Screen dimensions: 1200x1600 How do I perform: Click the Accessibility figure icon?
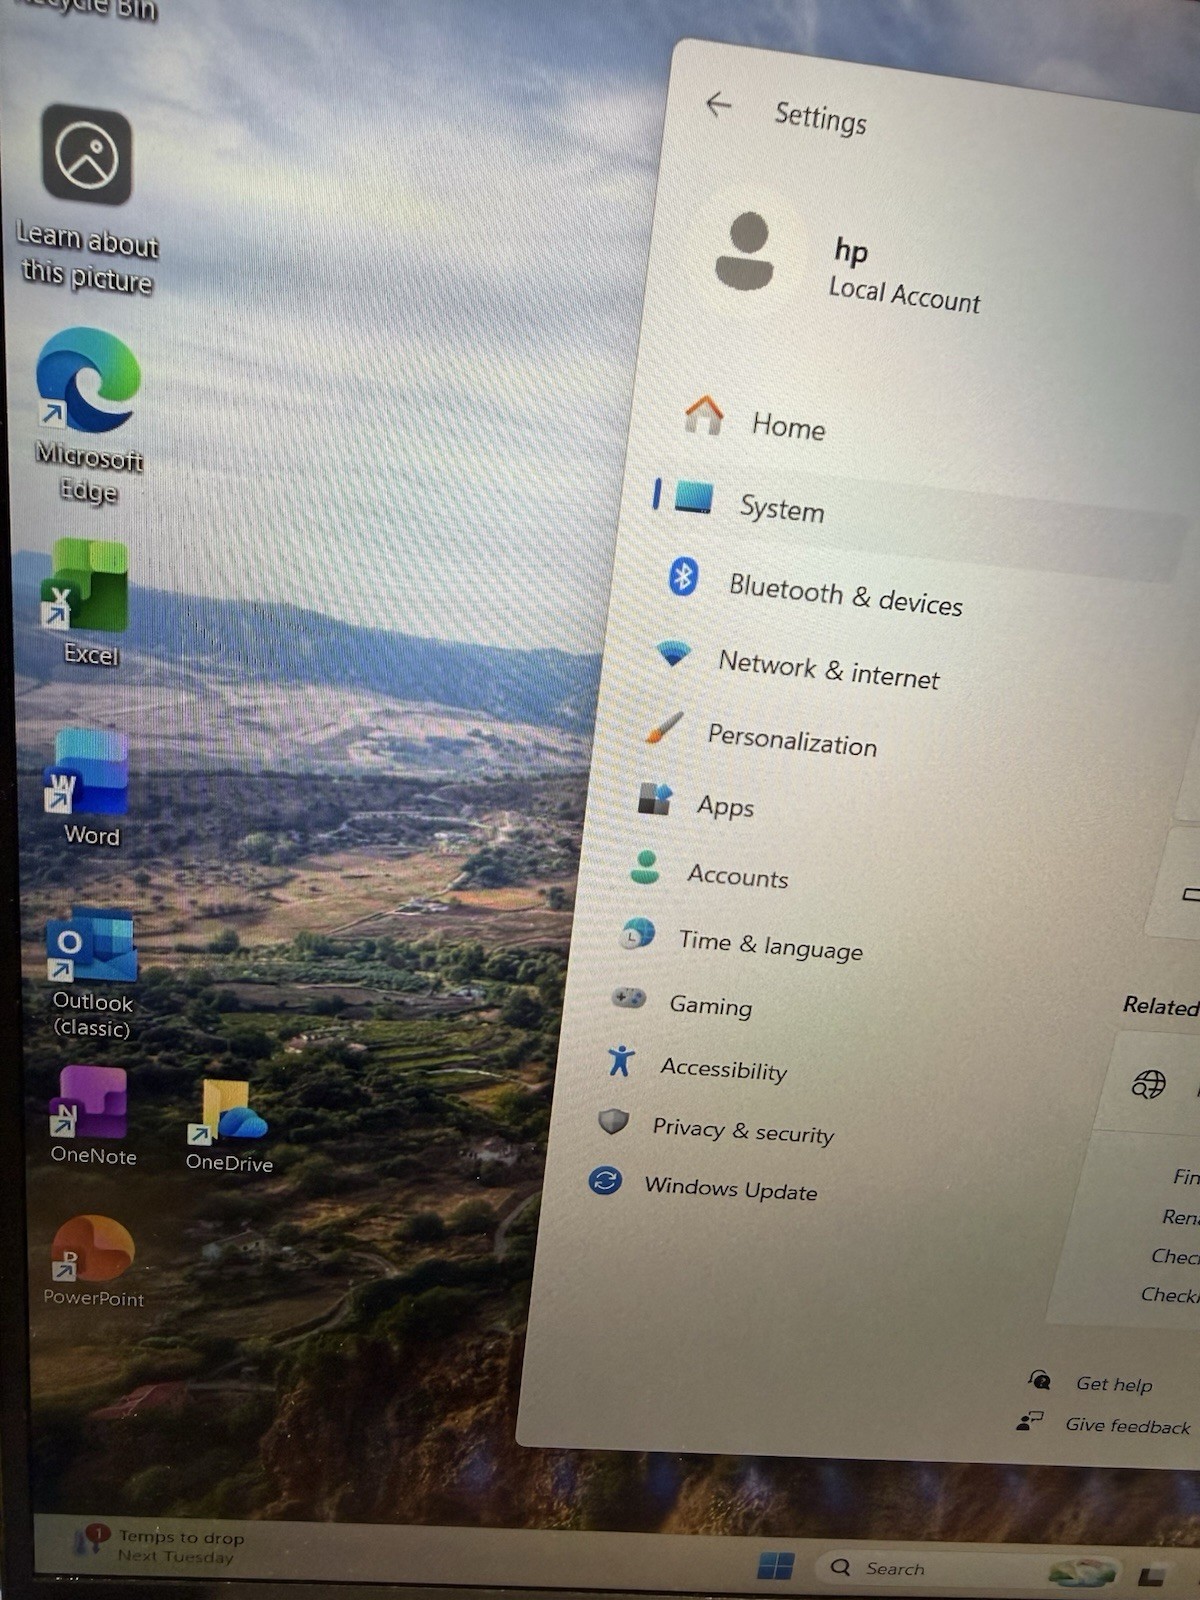[x=621, y=1060]
